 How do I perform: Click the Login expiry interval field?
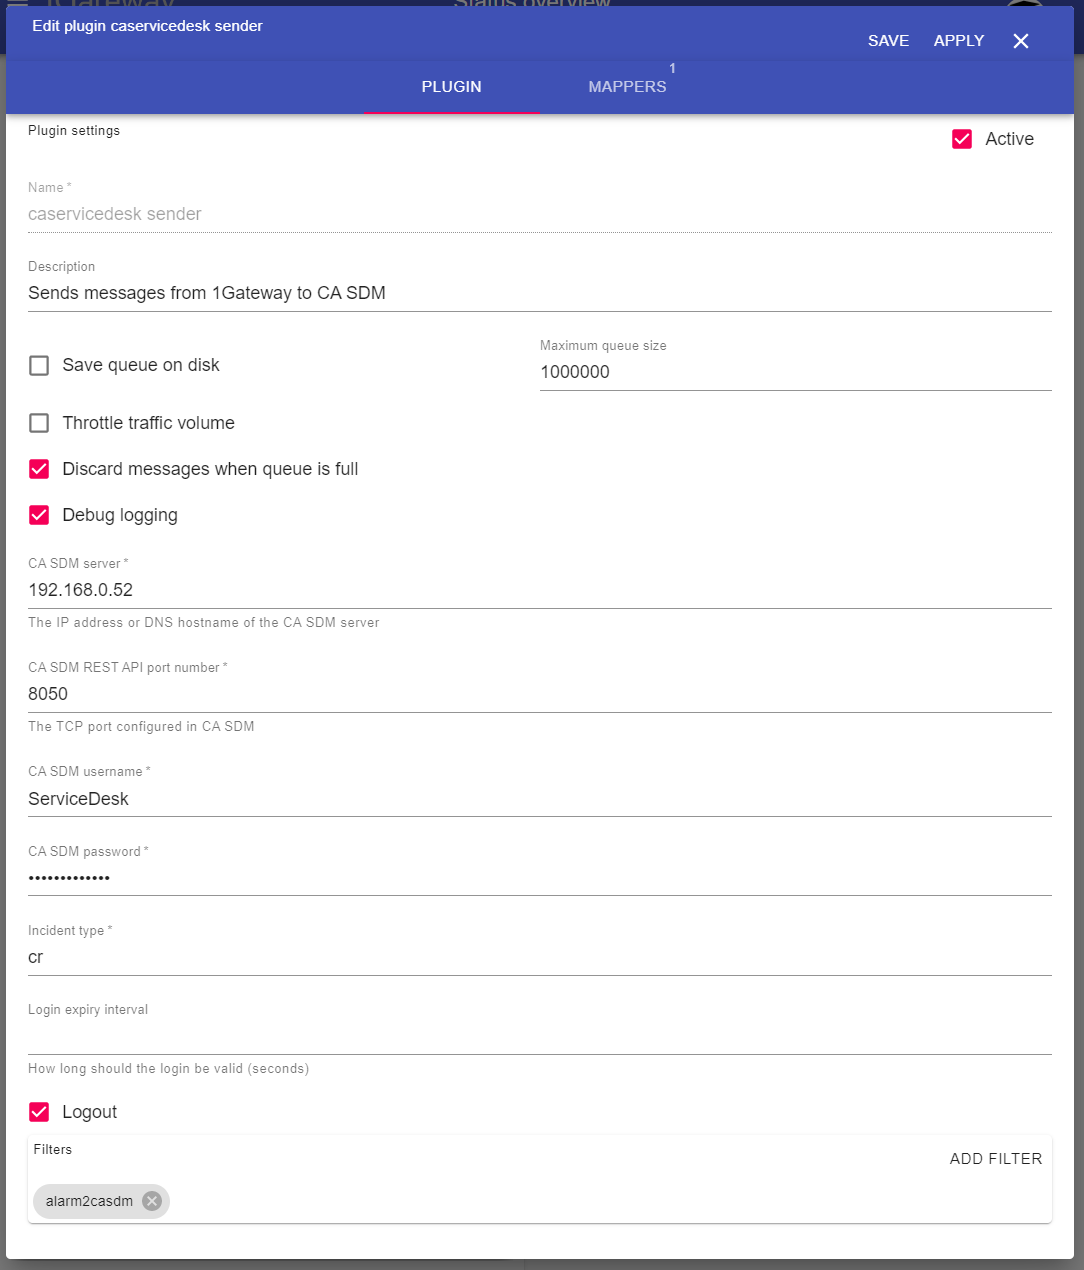pos(539,1037)
